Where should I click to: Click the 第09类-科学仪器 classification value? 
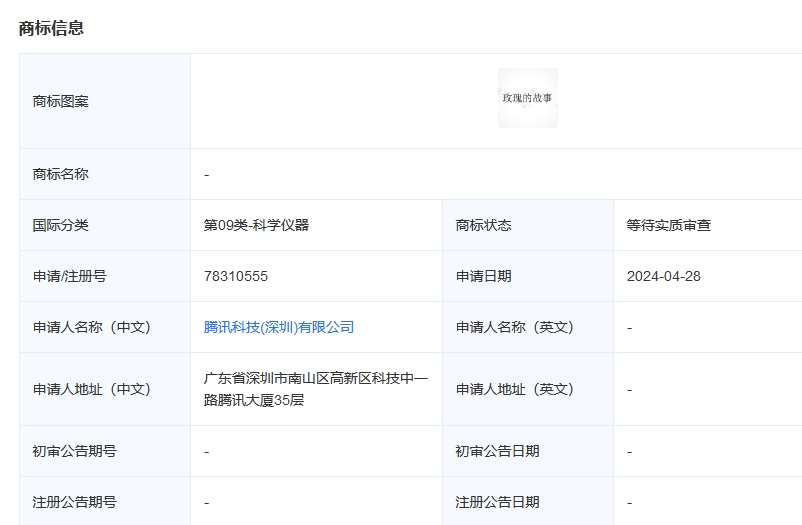tap(257, 225)
